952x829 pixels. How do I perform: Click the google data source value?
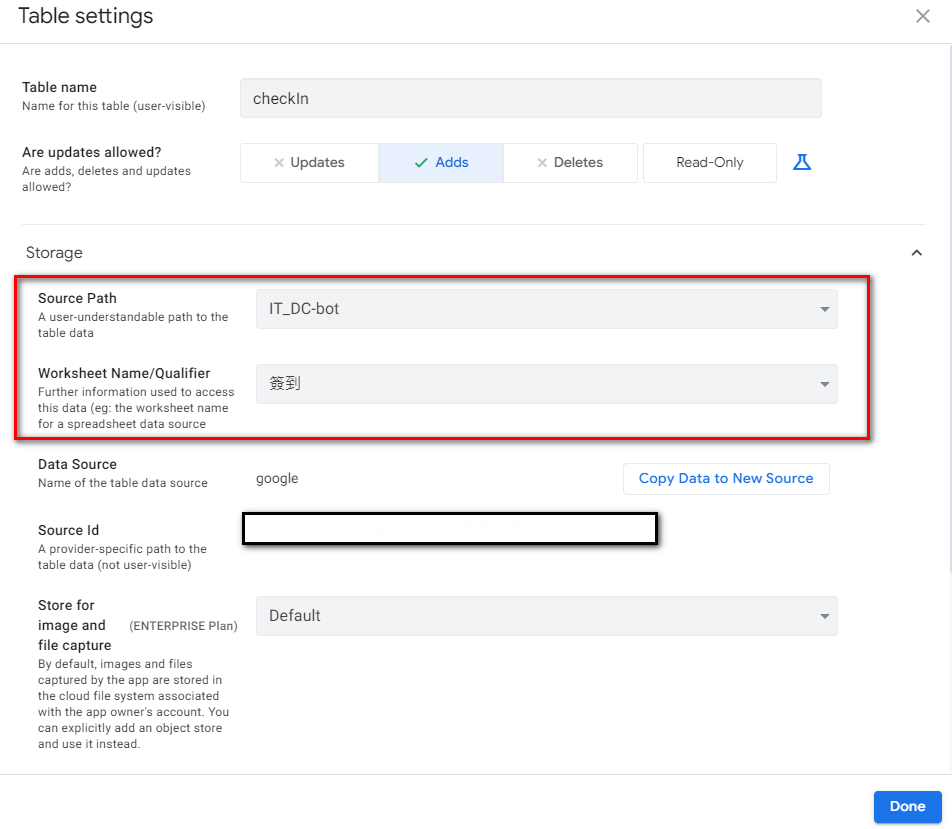click(277, 479)
